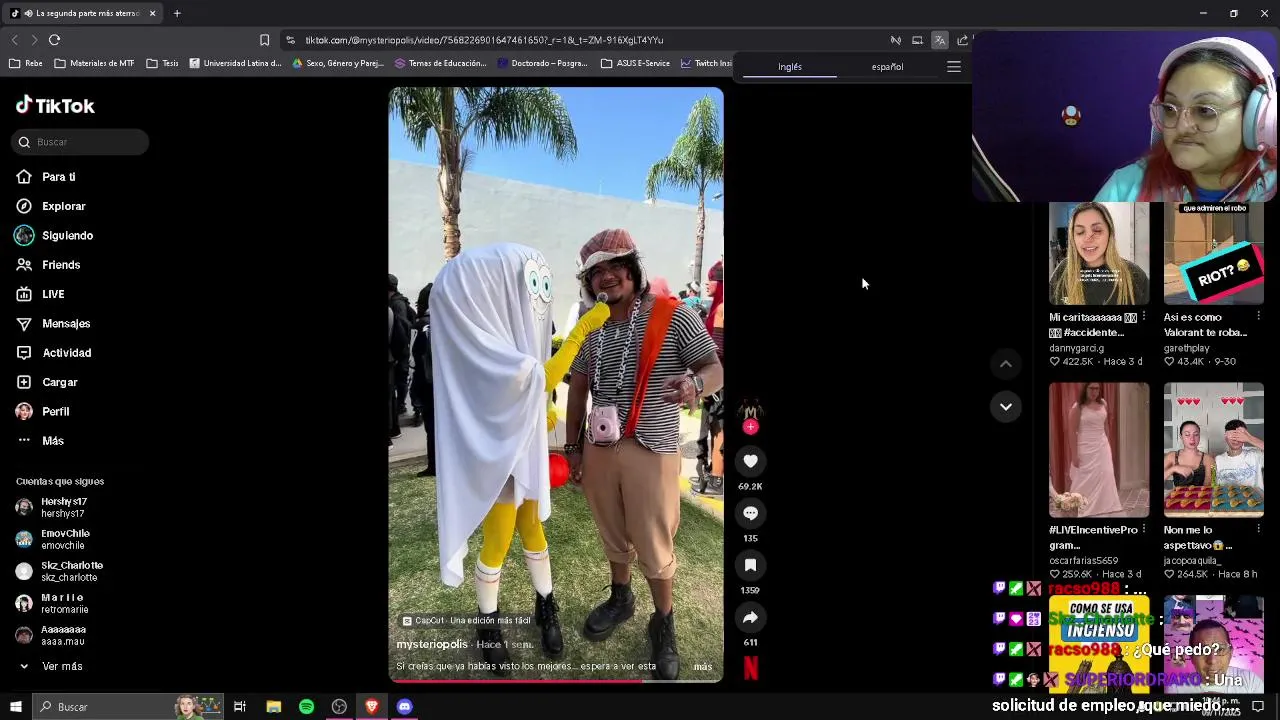Bookmark the video to favorites
The image size is (1280, 720).
pos(750,565)
